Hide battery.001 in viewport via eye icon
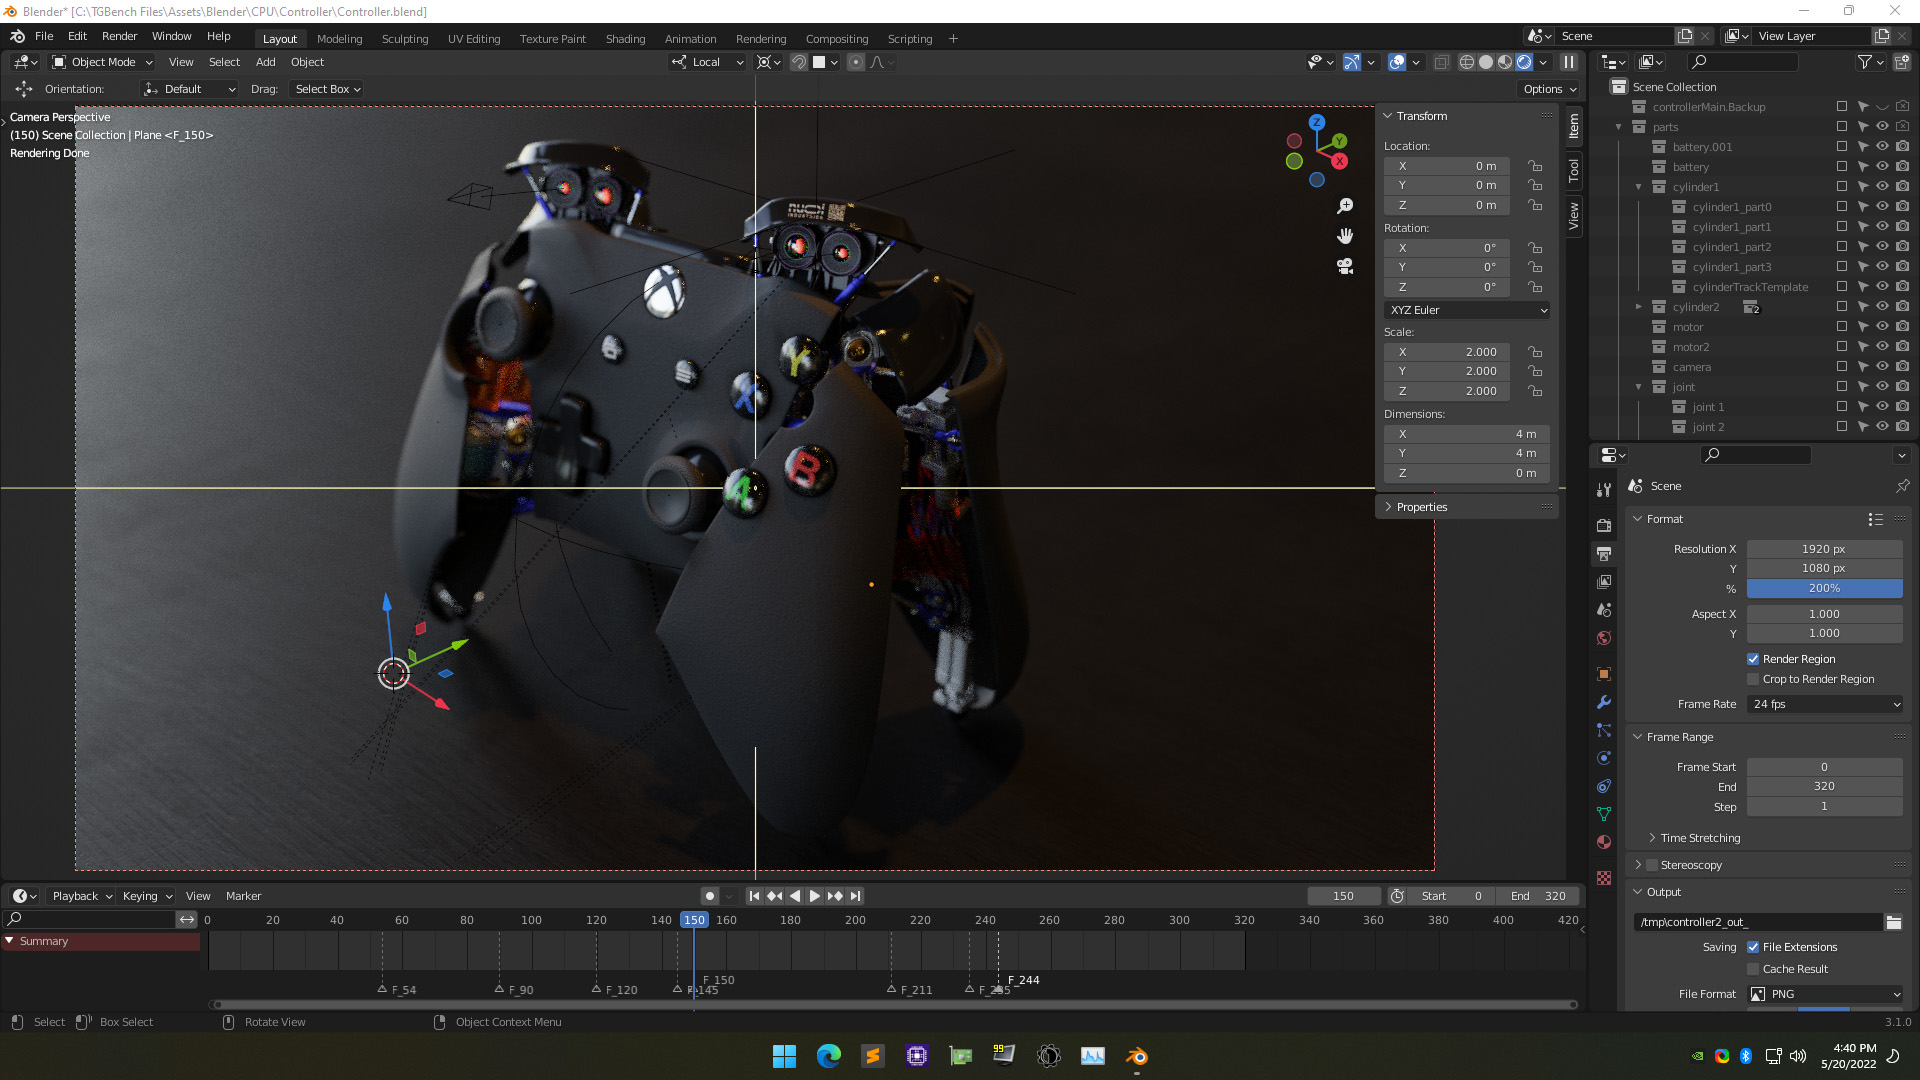This screenshot has height=1080, width=1920. coord(1882,147)
